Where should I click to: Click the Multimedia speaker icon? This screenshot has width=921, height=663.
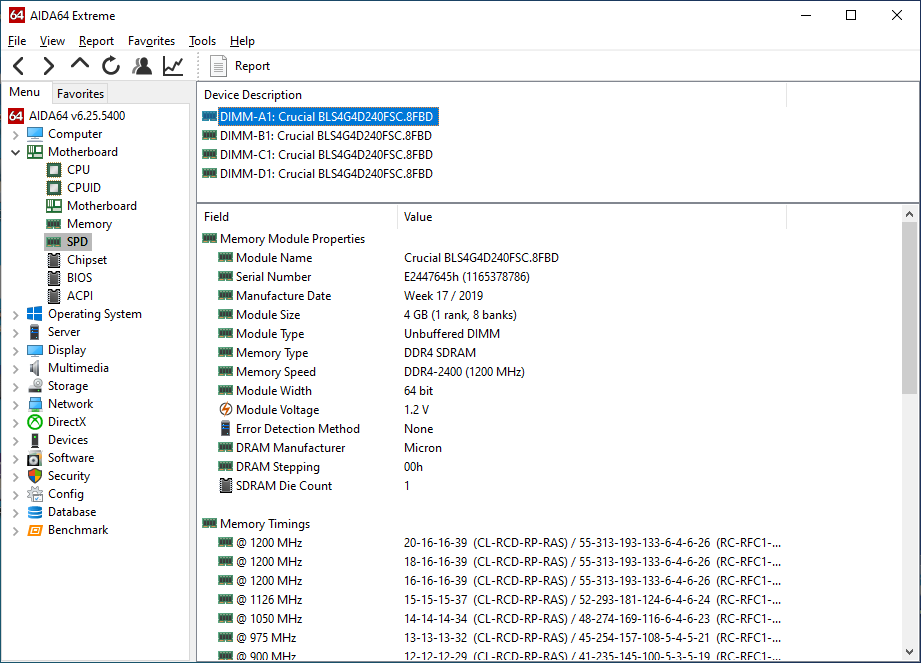(x=35, y=368)
